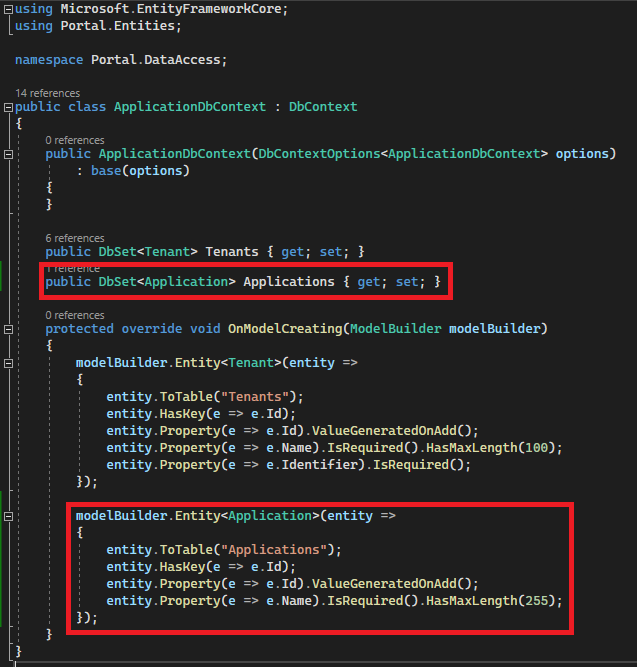Collapse the ApplicationDbContext constructor block
637x667 pixels.
(9, 154)
